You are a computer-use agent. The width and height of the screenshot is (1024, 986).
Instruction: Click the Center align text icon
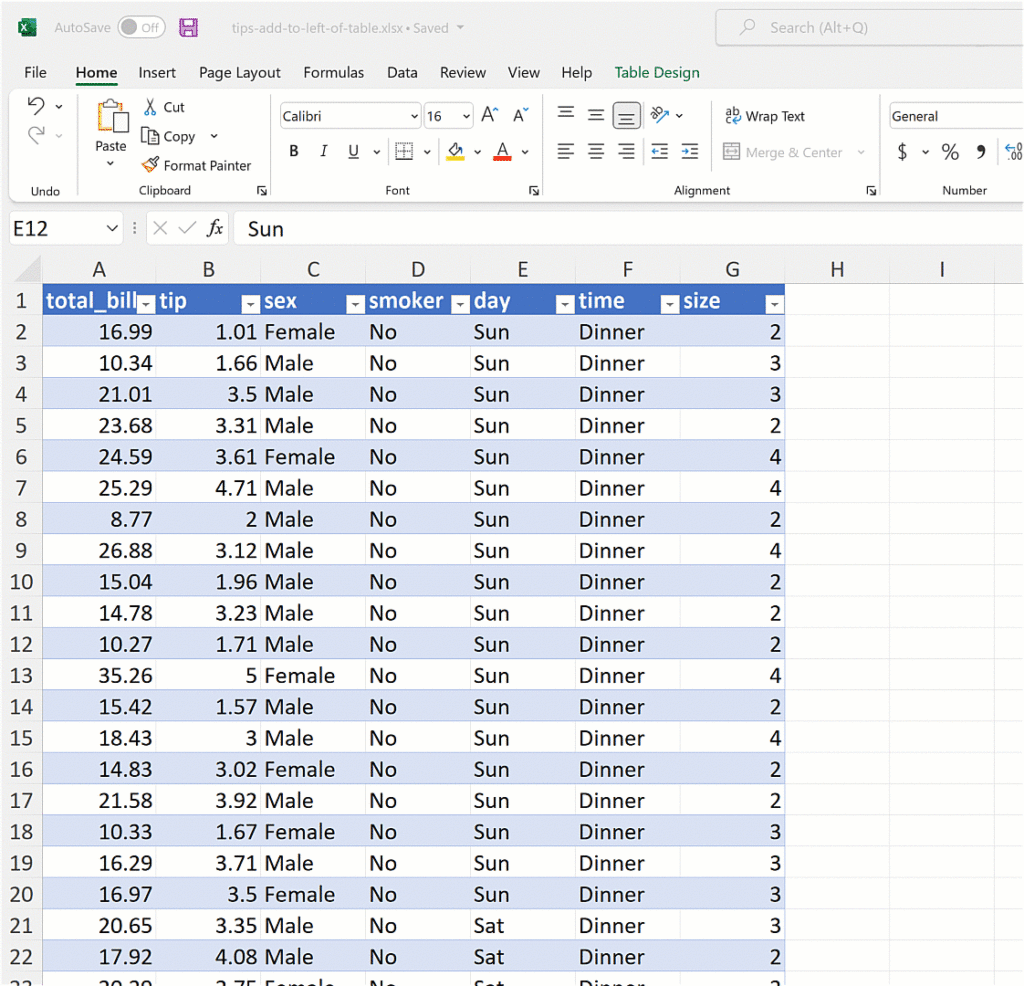[596, 152]
